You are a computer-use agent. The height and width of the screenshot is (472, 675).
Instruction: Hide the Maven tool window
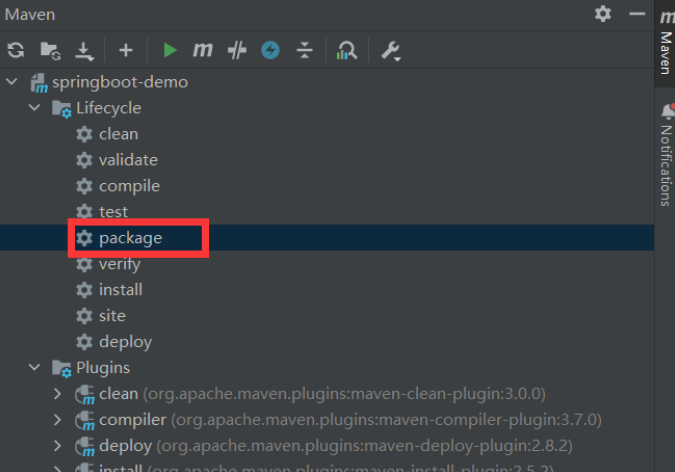click(637, 14)
